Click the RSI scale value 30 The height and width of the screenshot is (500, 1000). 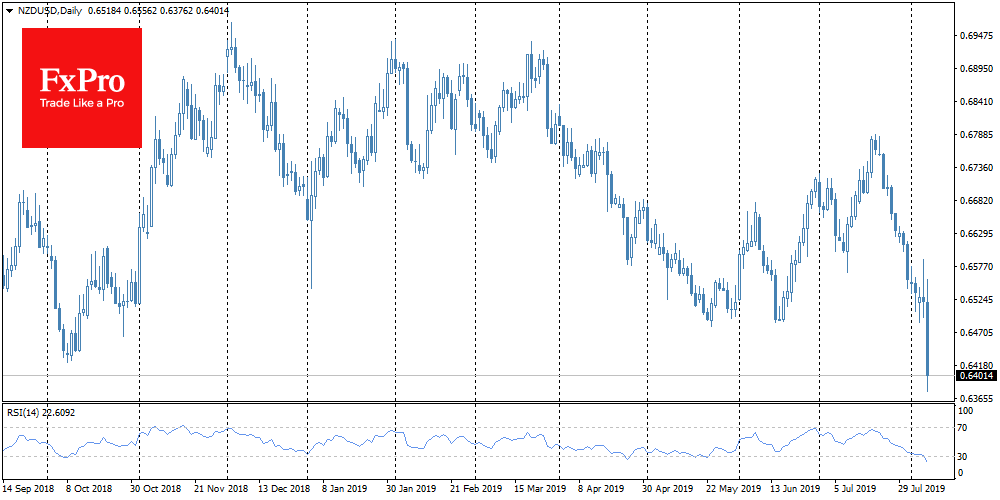point(965,456)
